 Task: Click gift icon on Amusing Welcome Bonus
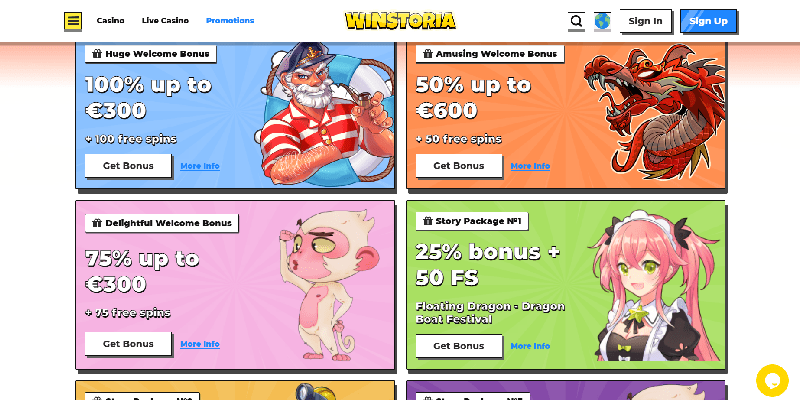coord(428,54)
